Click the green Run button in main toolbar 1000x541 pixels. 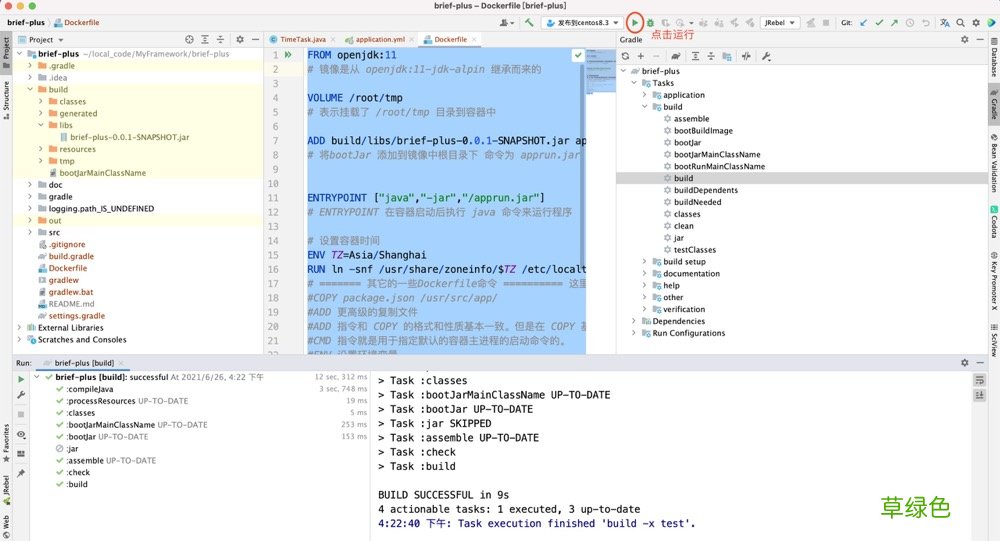(x=635, y=22)
